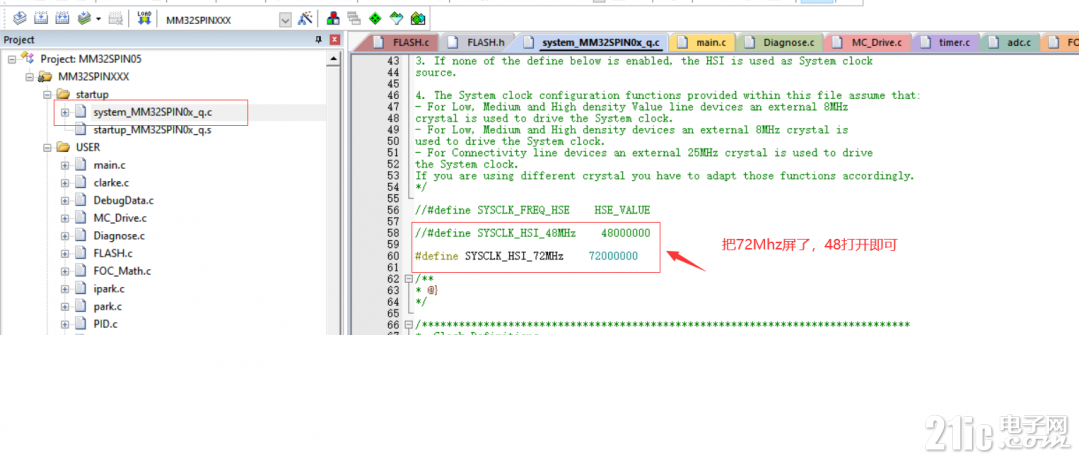1079x458 pixels.
Task: Select the startup folder in project tree
Action: (92, 94)
